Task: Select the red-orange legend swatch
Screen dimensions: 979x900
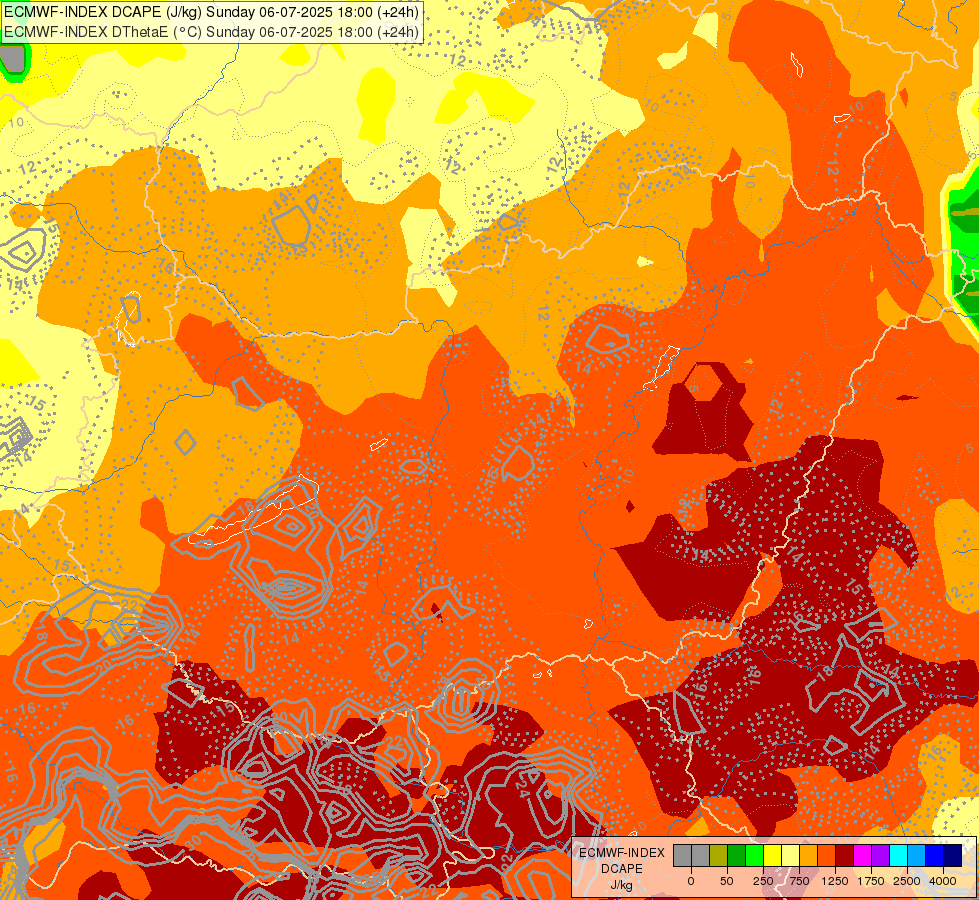Action: coord(827,855)
